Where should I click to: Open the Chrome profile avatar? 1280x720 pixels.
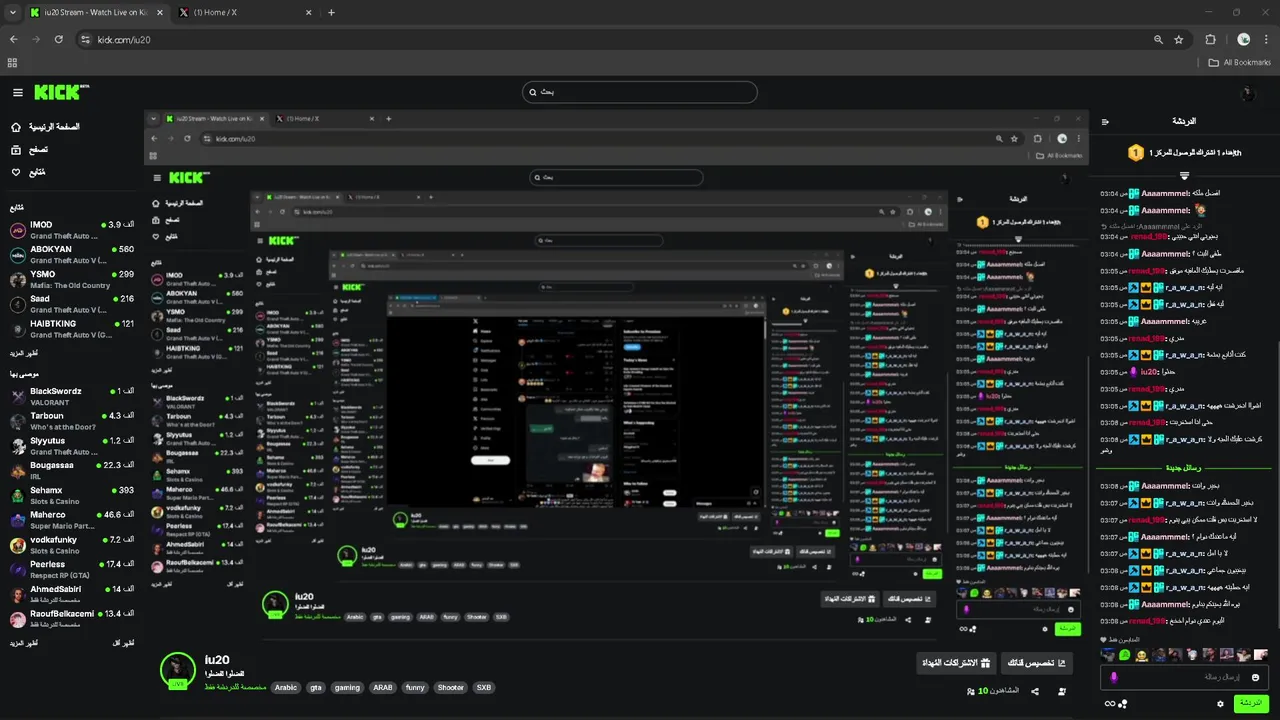1243,40
